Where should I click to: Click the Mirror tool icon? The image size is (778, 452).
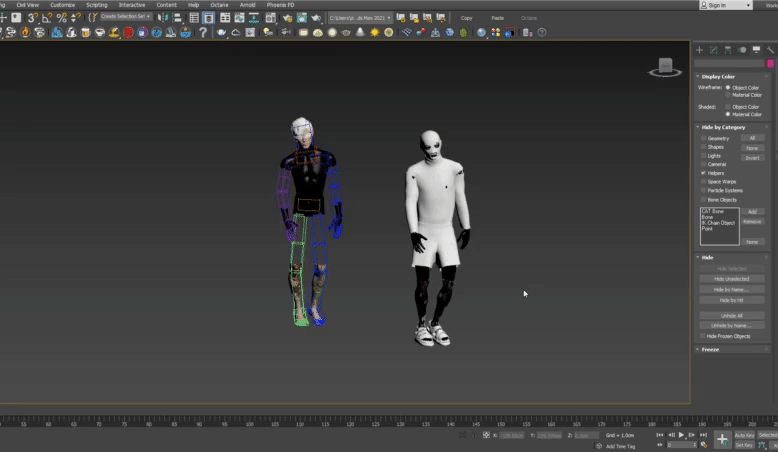pos(162,18)
